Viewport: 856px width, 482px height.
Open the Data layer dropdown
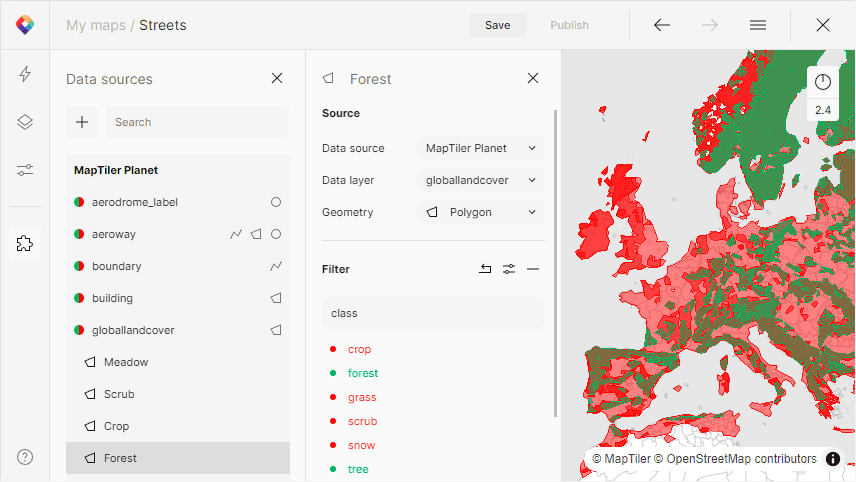pos(481,180)
